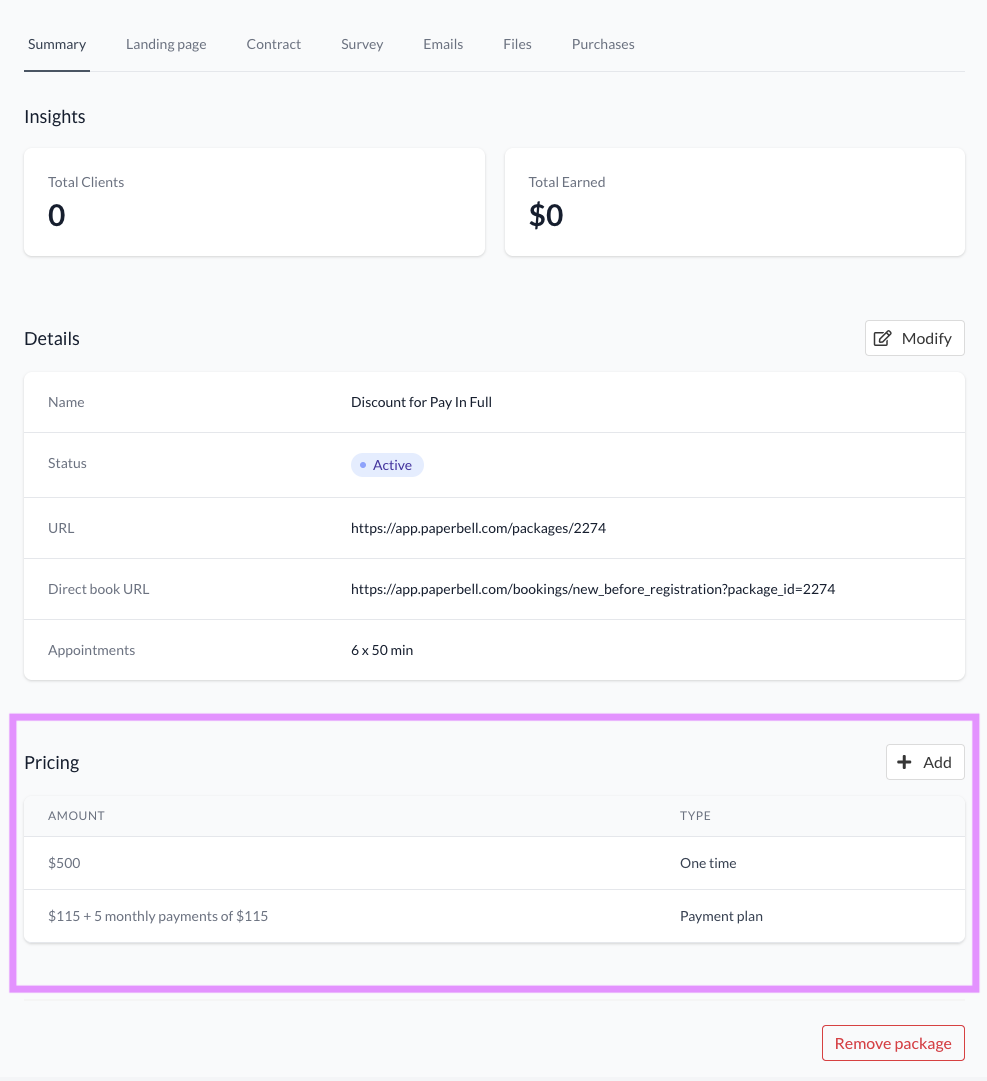Switch to the Landing page tab
987x1081 pixels.
(x=166, y=44)
